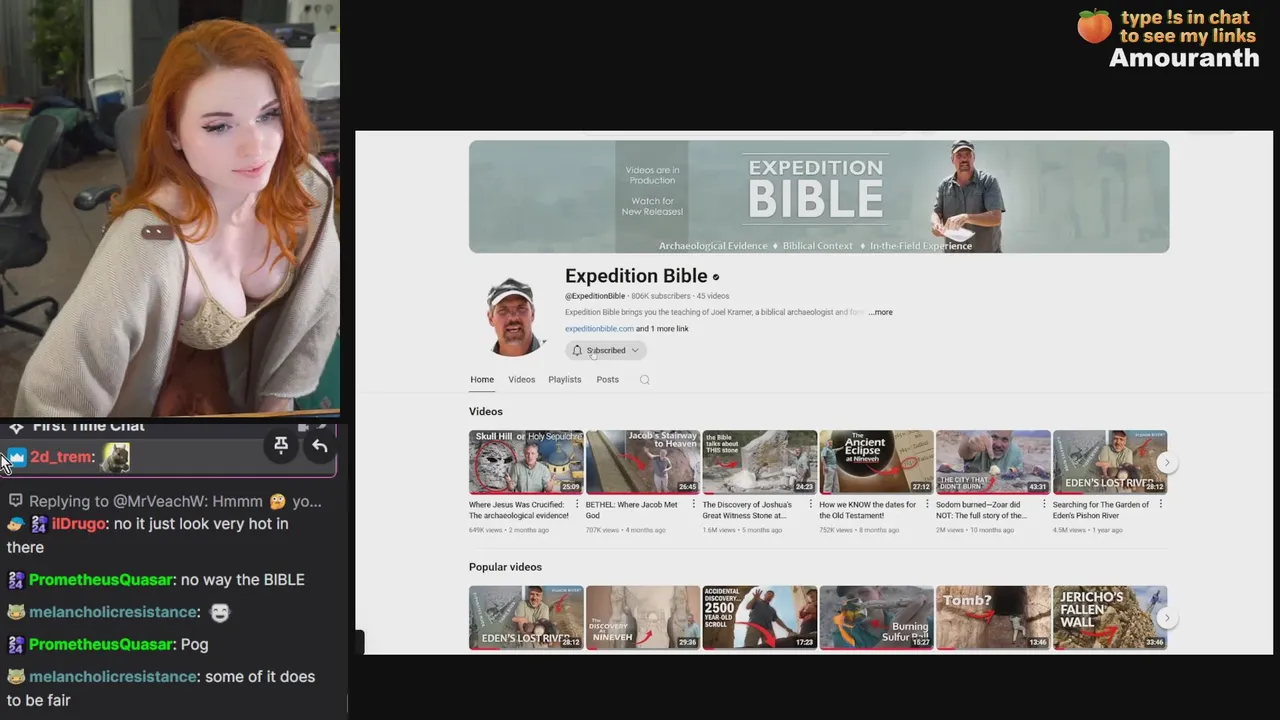Click melancholicresistance on 'some of it does' message
Screen dimensions: 1280x720
point(113,677)
